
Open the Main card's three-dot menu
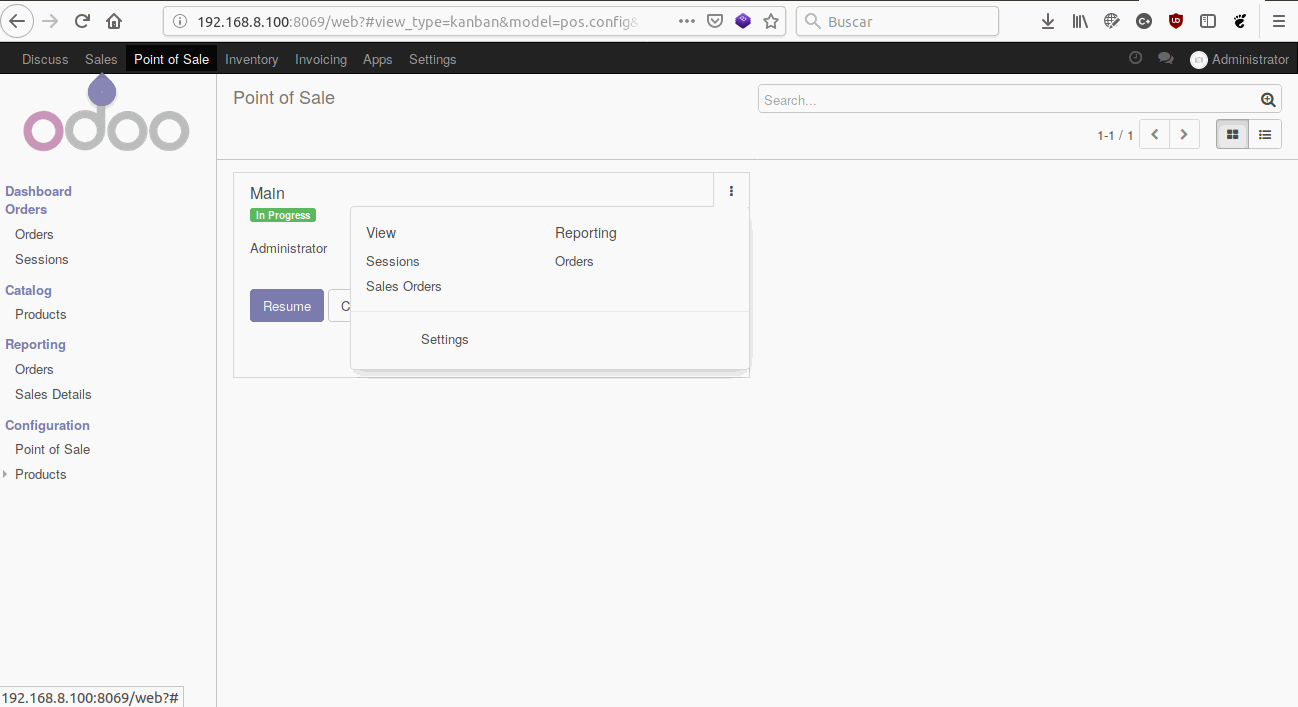tap(731, 190)
